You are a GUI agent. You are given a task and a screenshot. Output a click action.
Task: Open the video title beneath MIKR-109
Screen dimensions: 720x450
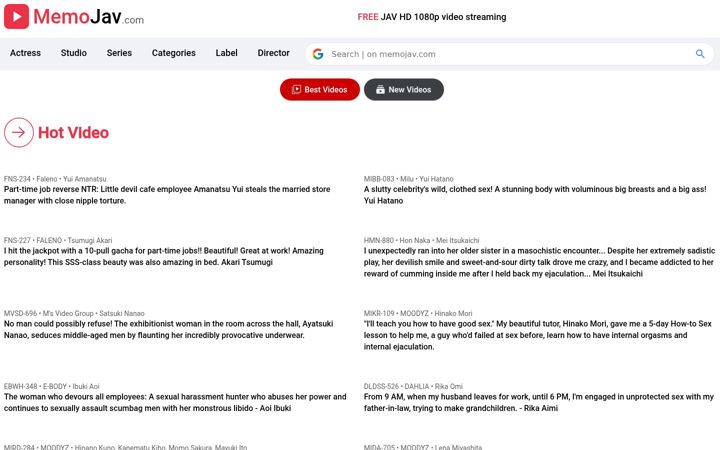538,335
